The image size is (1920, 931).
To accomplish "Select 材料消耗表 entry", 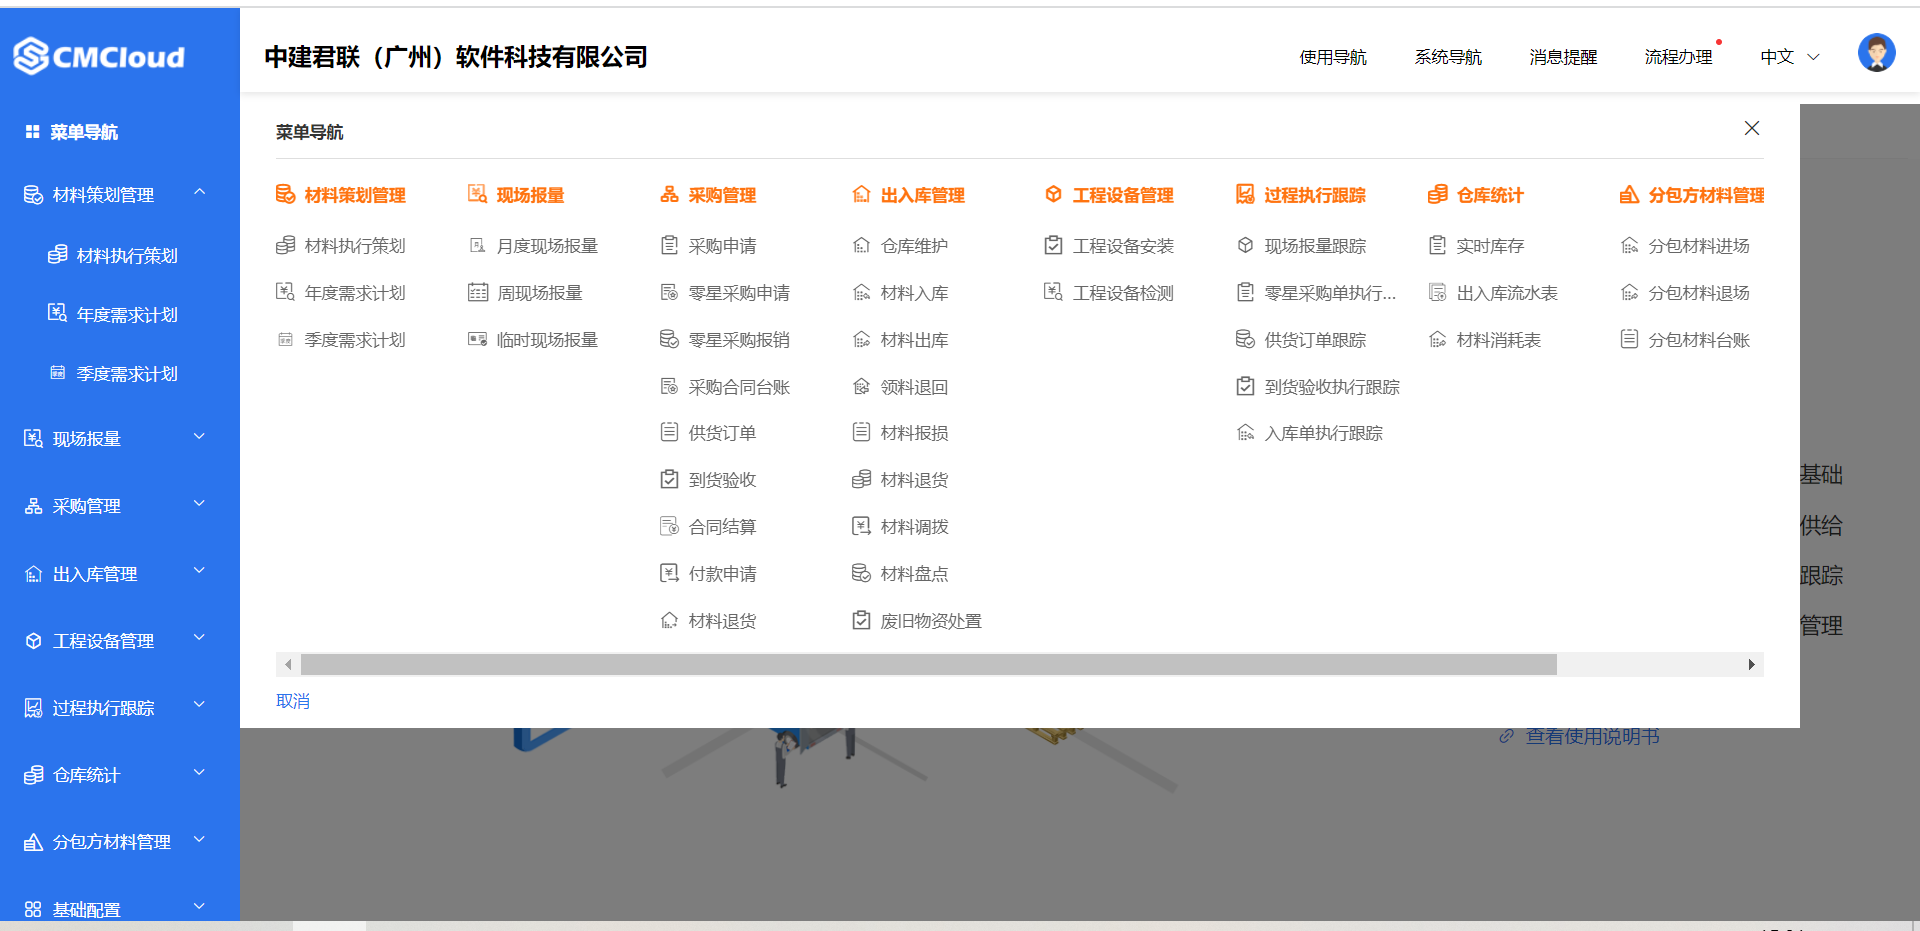I will pos(1498,340).
